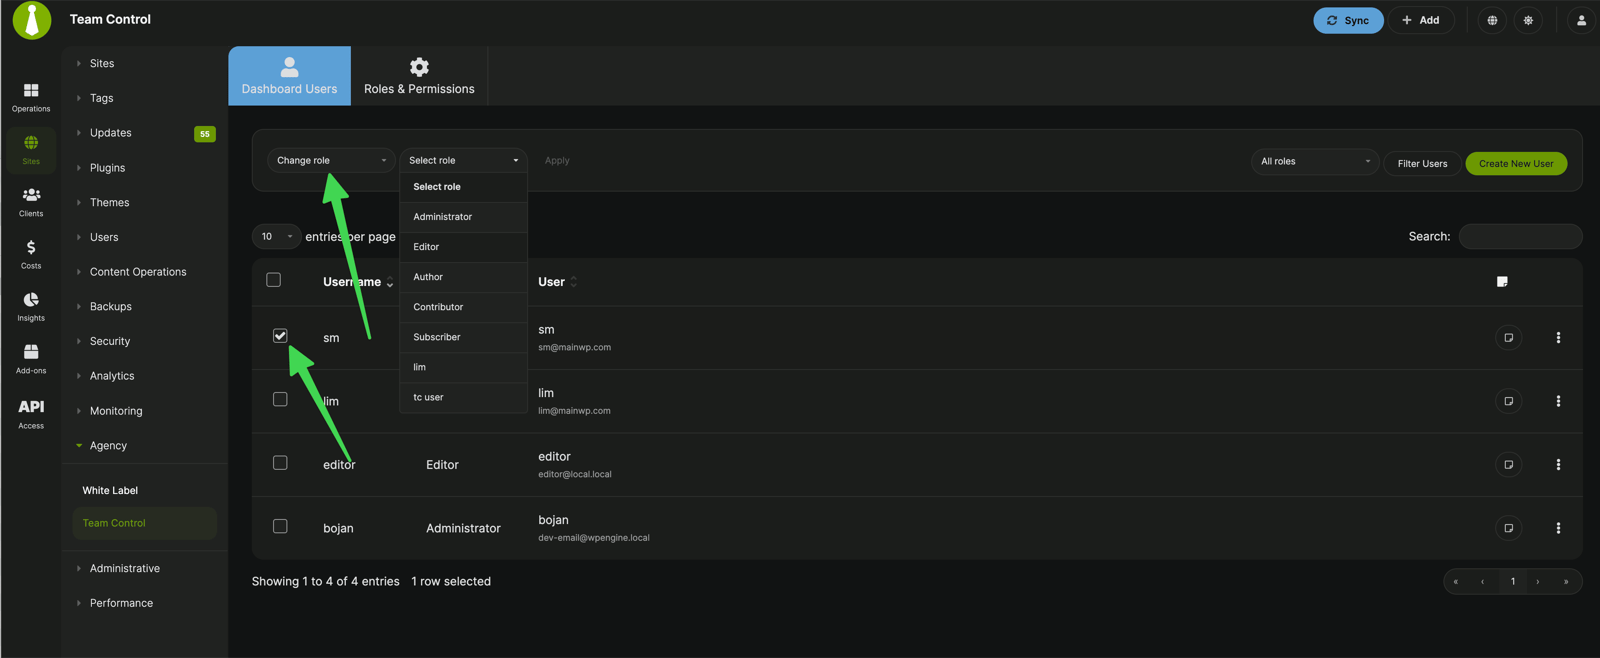Switch to the Dashboard Users tab
This screenshot has height=658, width=1600.
click(289, 76)
